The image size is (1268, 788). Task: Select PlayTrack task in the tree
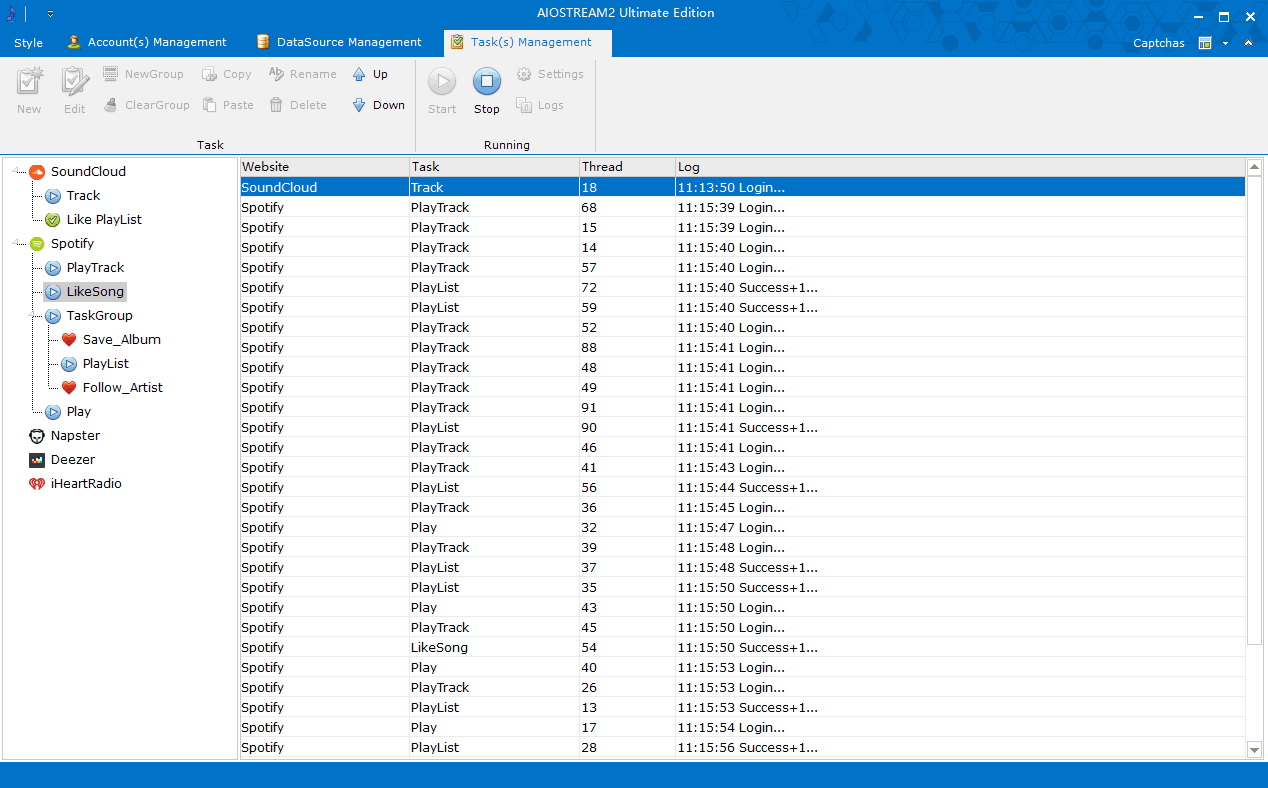click(95, 268)
